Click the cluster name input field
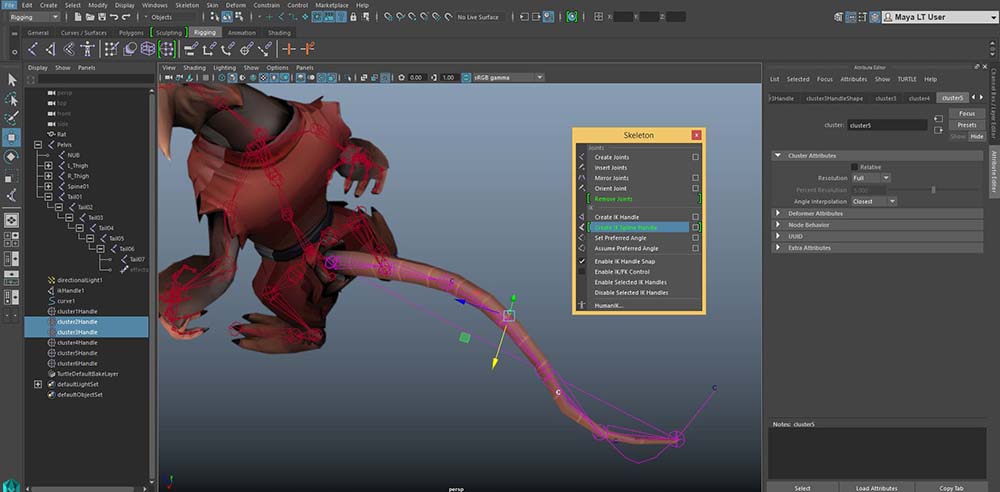 pos(885,126)
